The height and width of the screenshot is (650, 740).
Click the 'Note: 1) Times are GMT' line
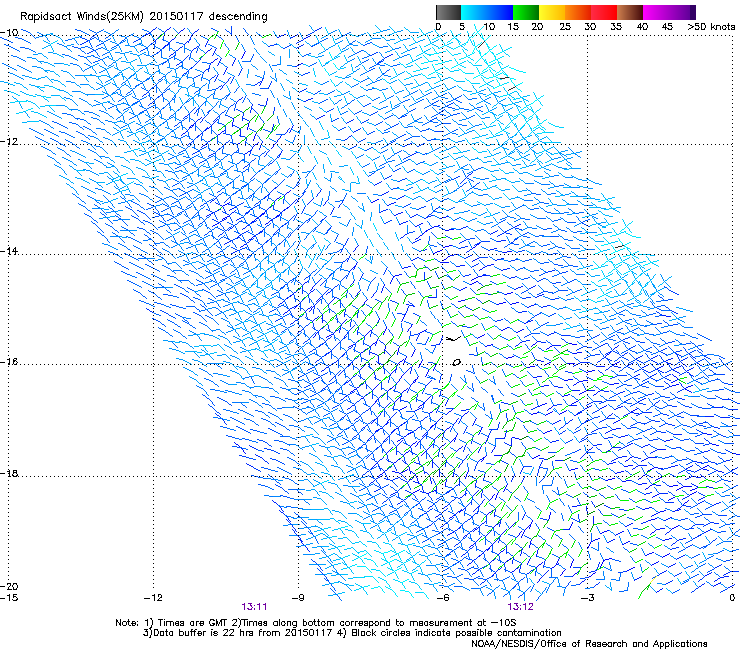tap(315, 623)
